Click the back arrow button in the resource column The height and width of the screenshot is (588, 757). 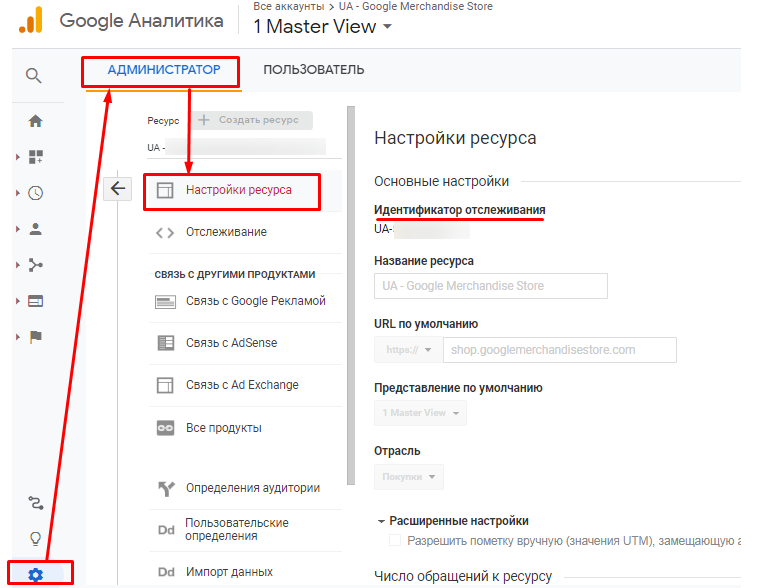(118, 188)
